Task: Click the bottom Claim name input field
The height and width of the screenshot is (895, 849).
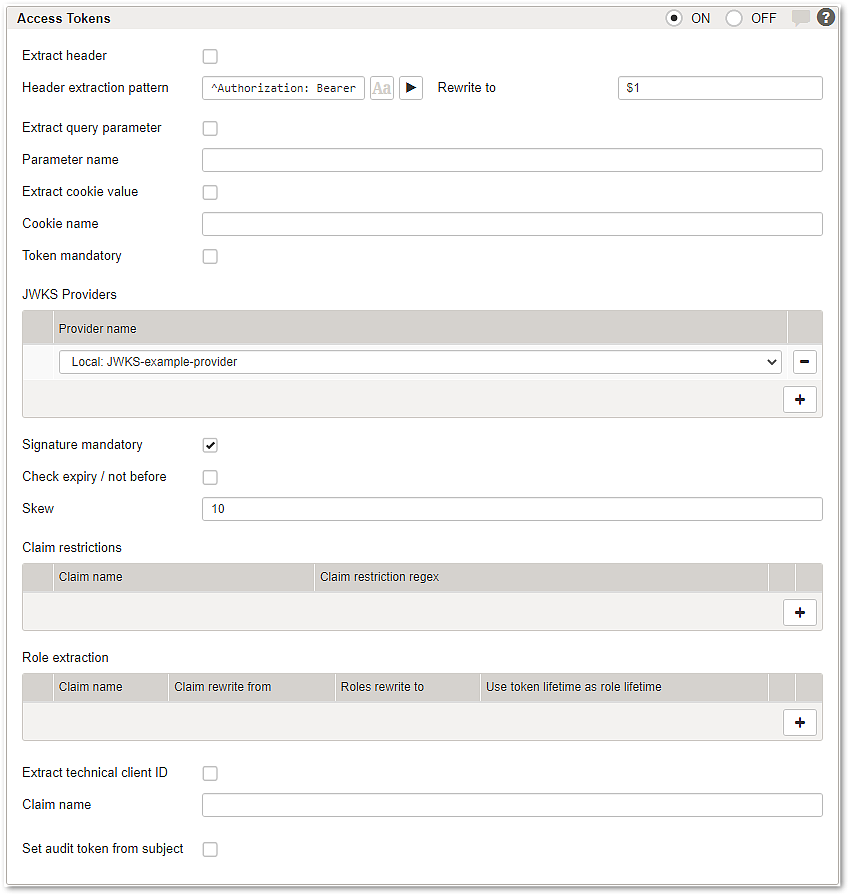Action: click(512, 805)
